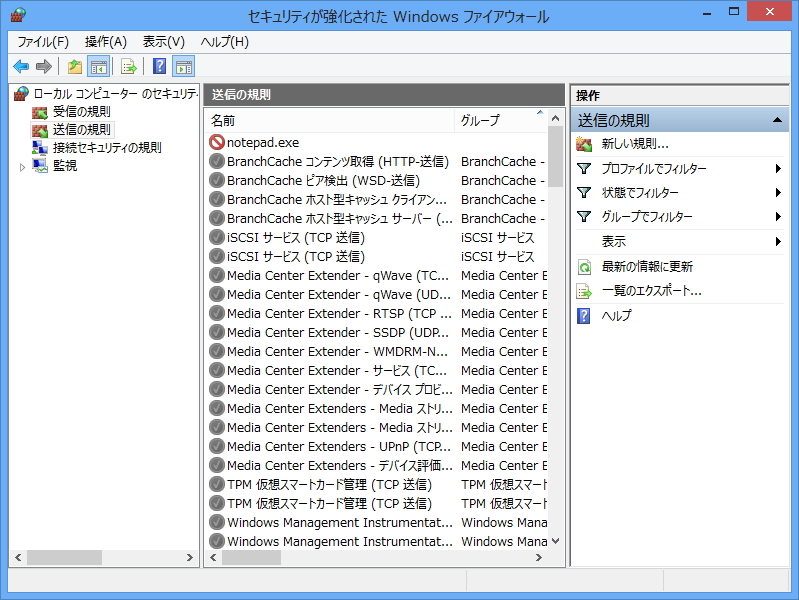Image resolution: width=799 pixels, height=600 pixels.
Task: Select 送信の規則 in the tree
Action: (x=82, y=129)
